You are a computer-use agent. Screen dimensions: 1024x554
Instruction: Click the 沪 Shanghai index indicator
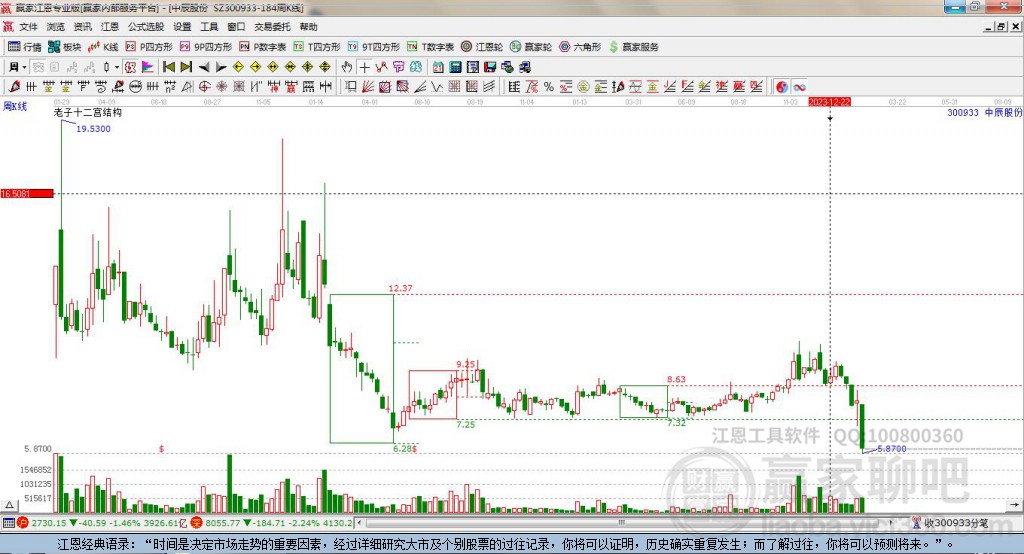click(x=23, y=523)
